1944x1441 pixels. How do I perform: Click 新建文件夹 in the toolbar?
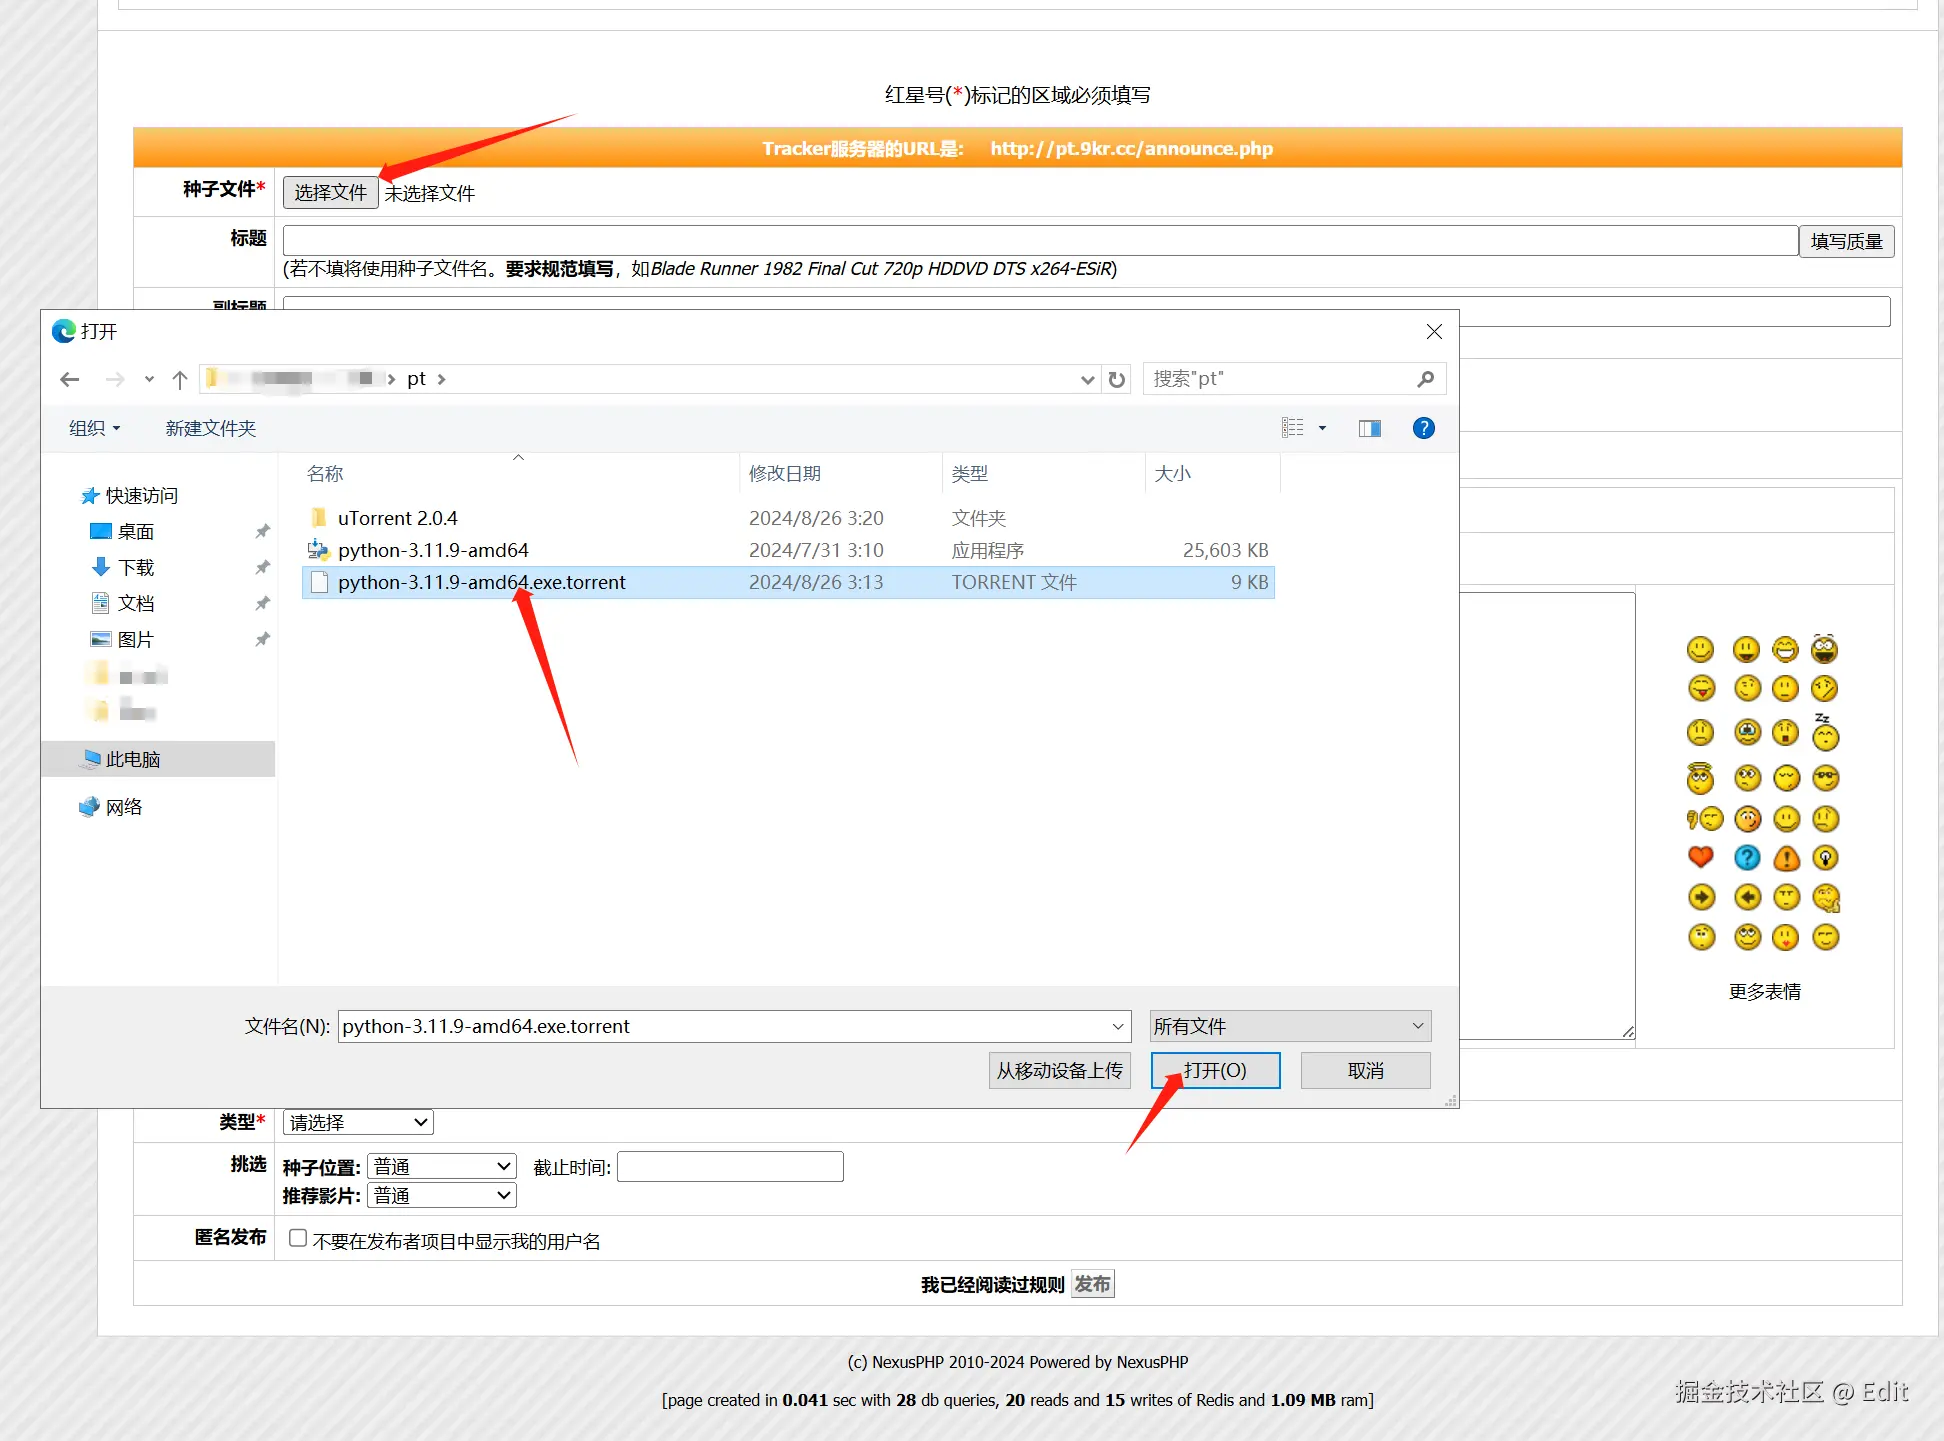click(x=210, y=428)
